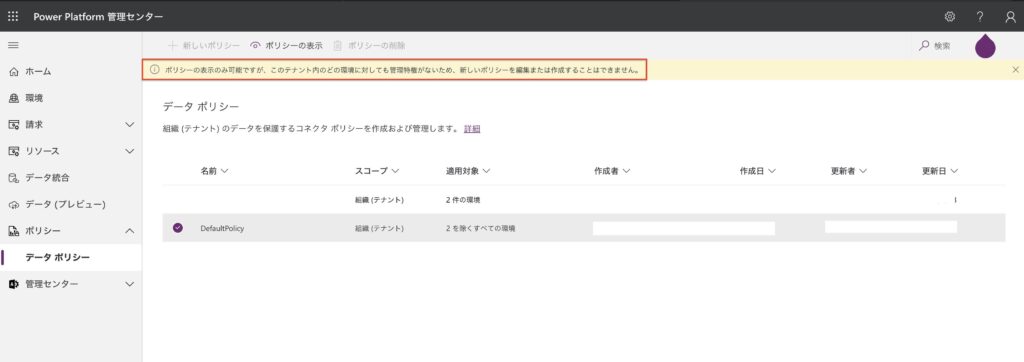This screenshot has height=362, width=1024.
Task: Dismiss the yellow notification banner
Action: (1015, 69)
